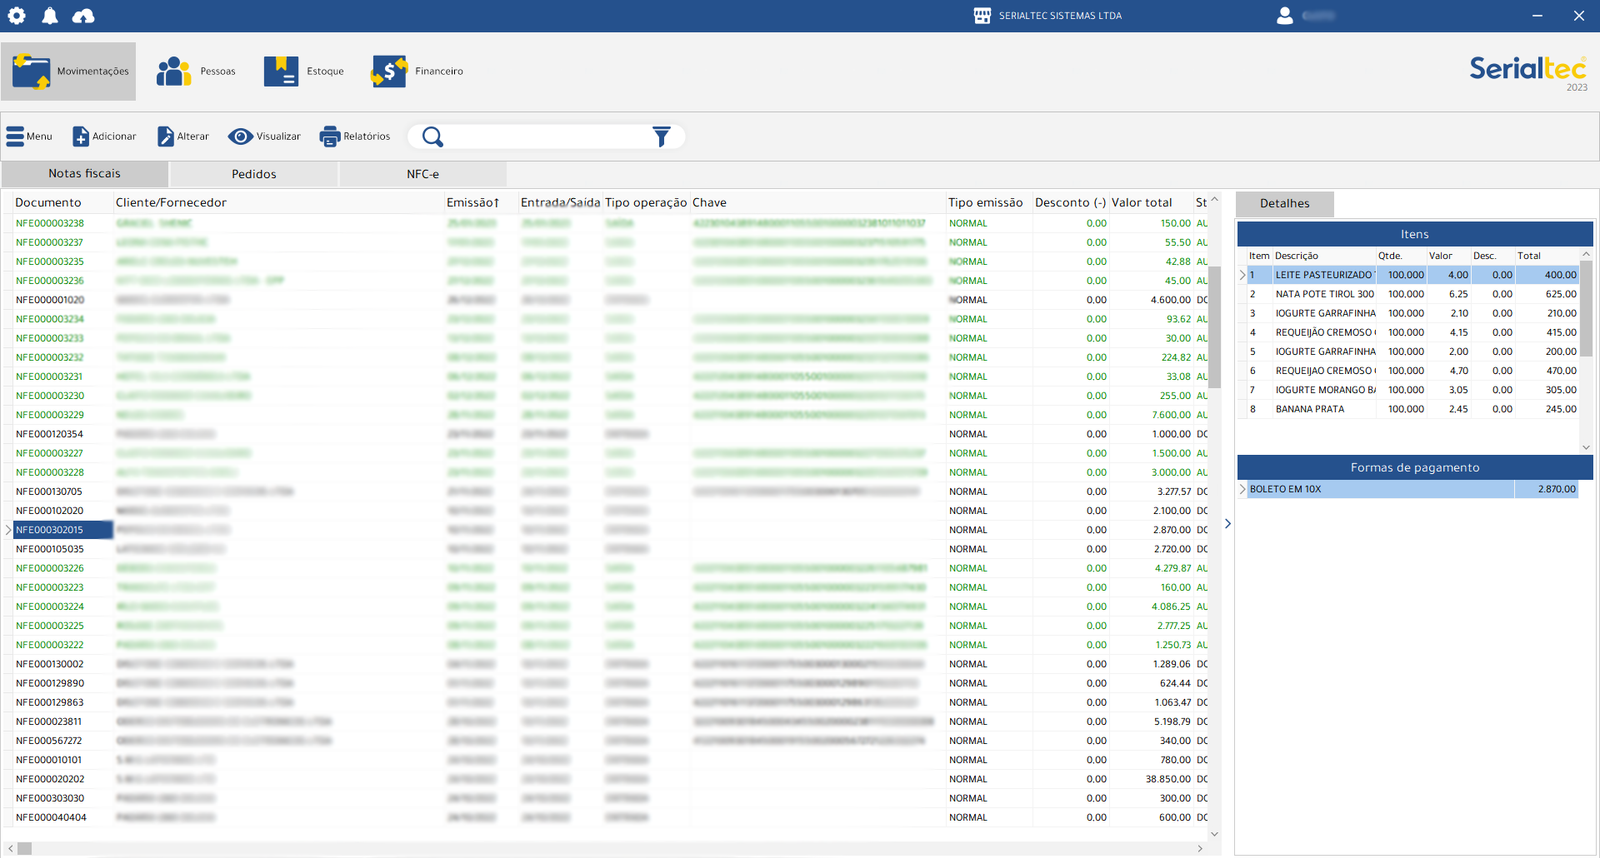Viewport: 1600px width, 858px height.
Task: Open the settings gear icon
Action: click(x=17, y=16)
